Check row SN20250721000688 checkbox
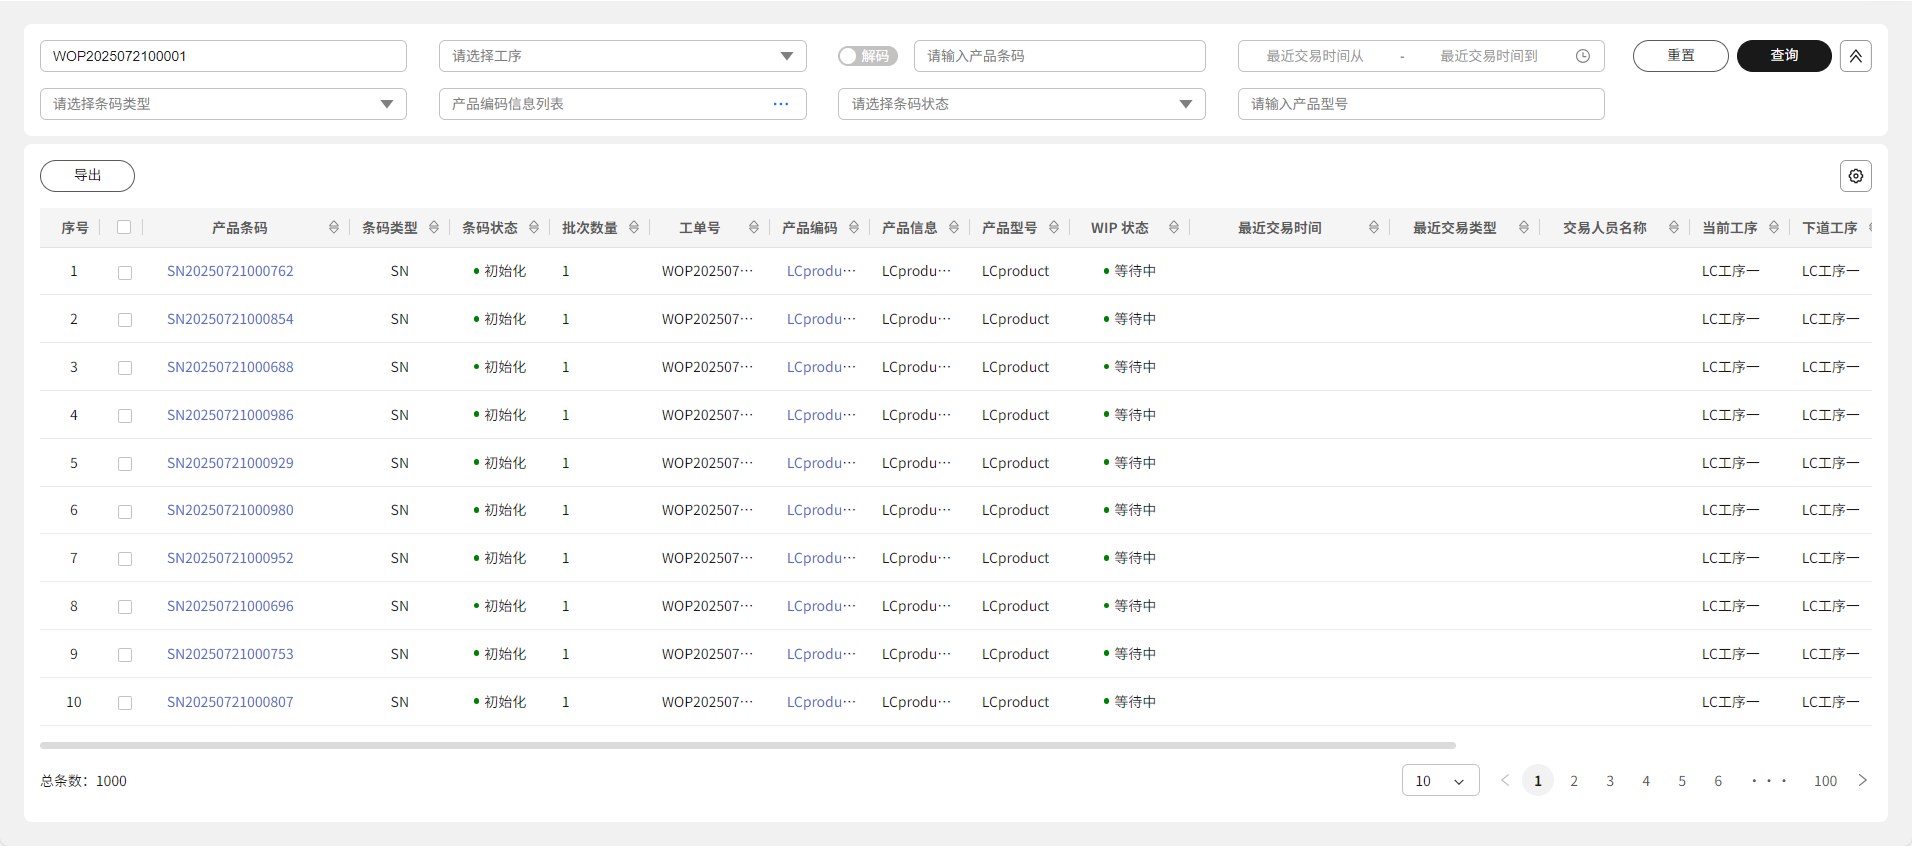The image size is (1912, 846). click(x=125, y=368)
